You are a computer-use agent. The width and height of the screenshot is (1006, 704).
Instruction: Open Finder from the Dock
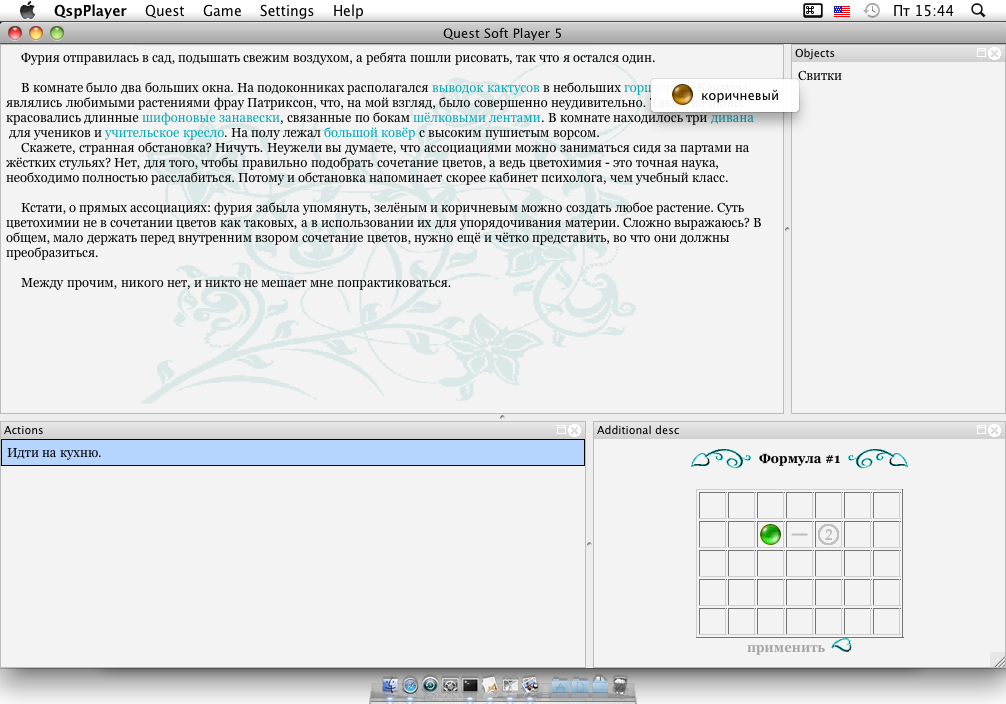pos(388,686)
